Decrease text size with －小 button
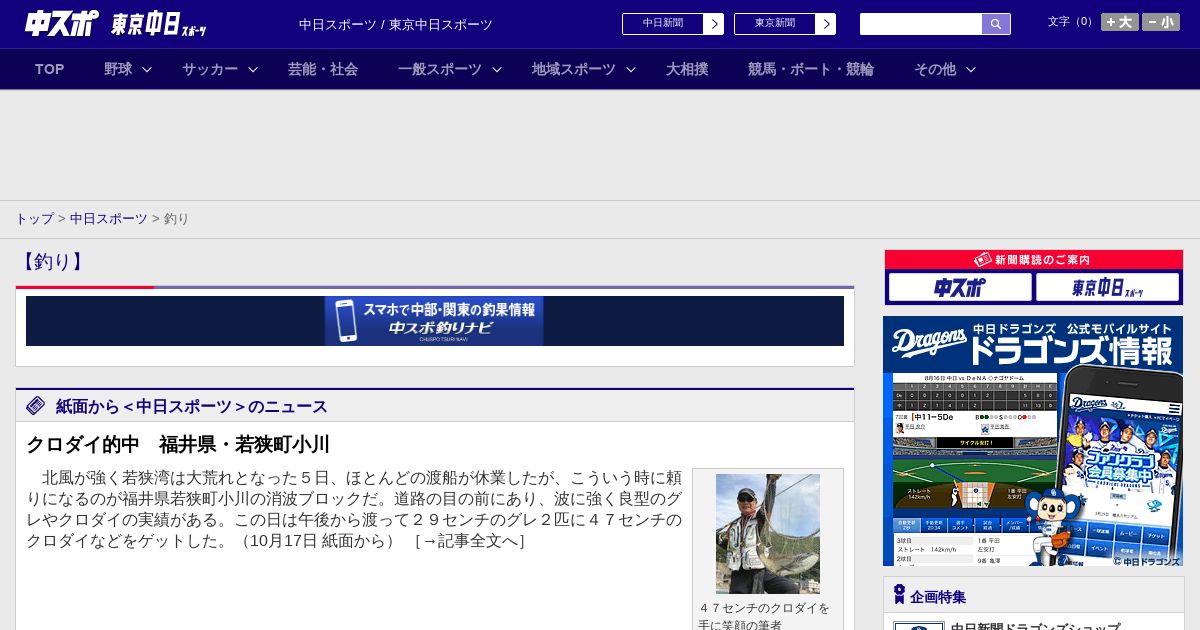1200x630 pixels. click(1161, 22)
